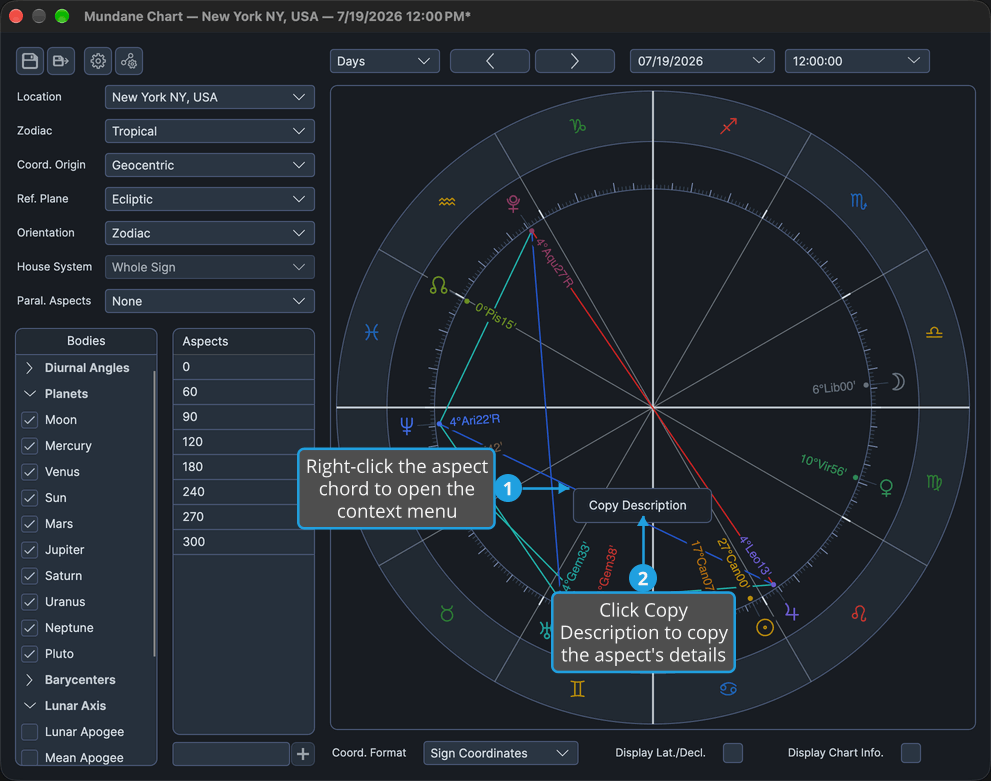The width and height of the screenshot is (991, 781).
Task: Click the Aquarius sign symbol
Action: click(447, 202)
